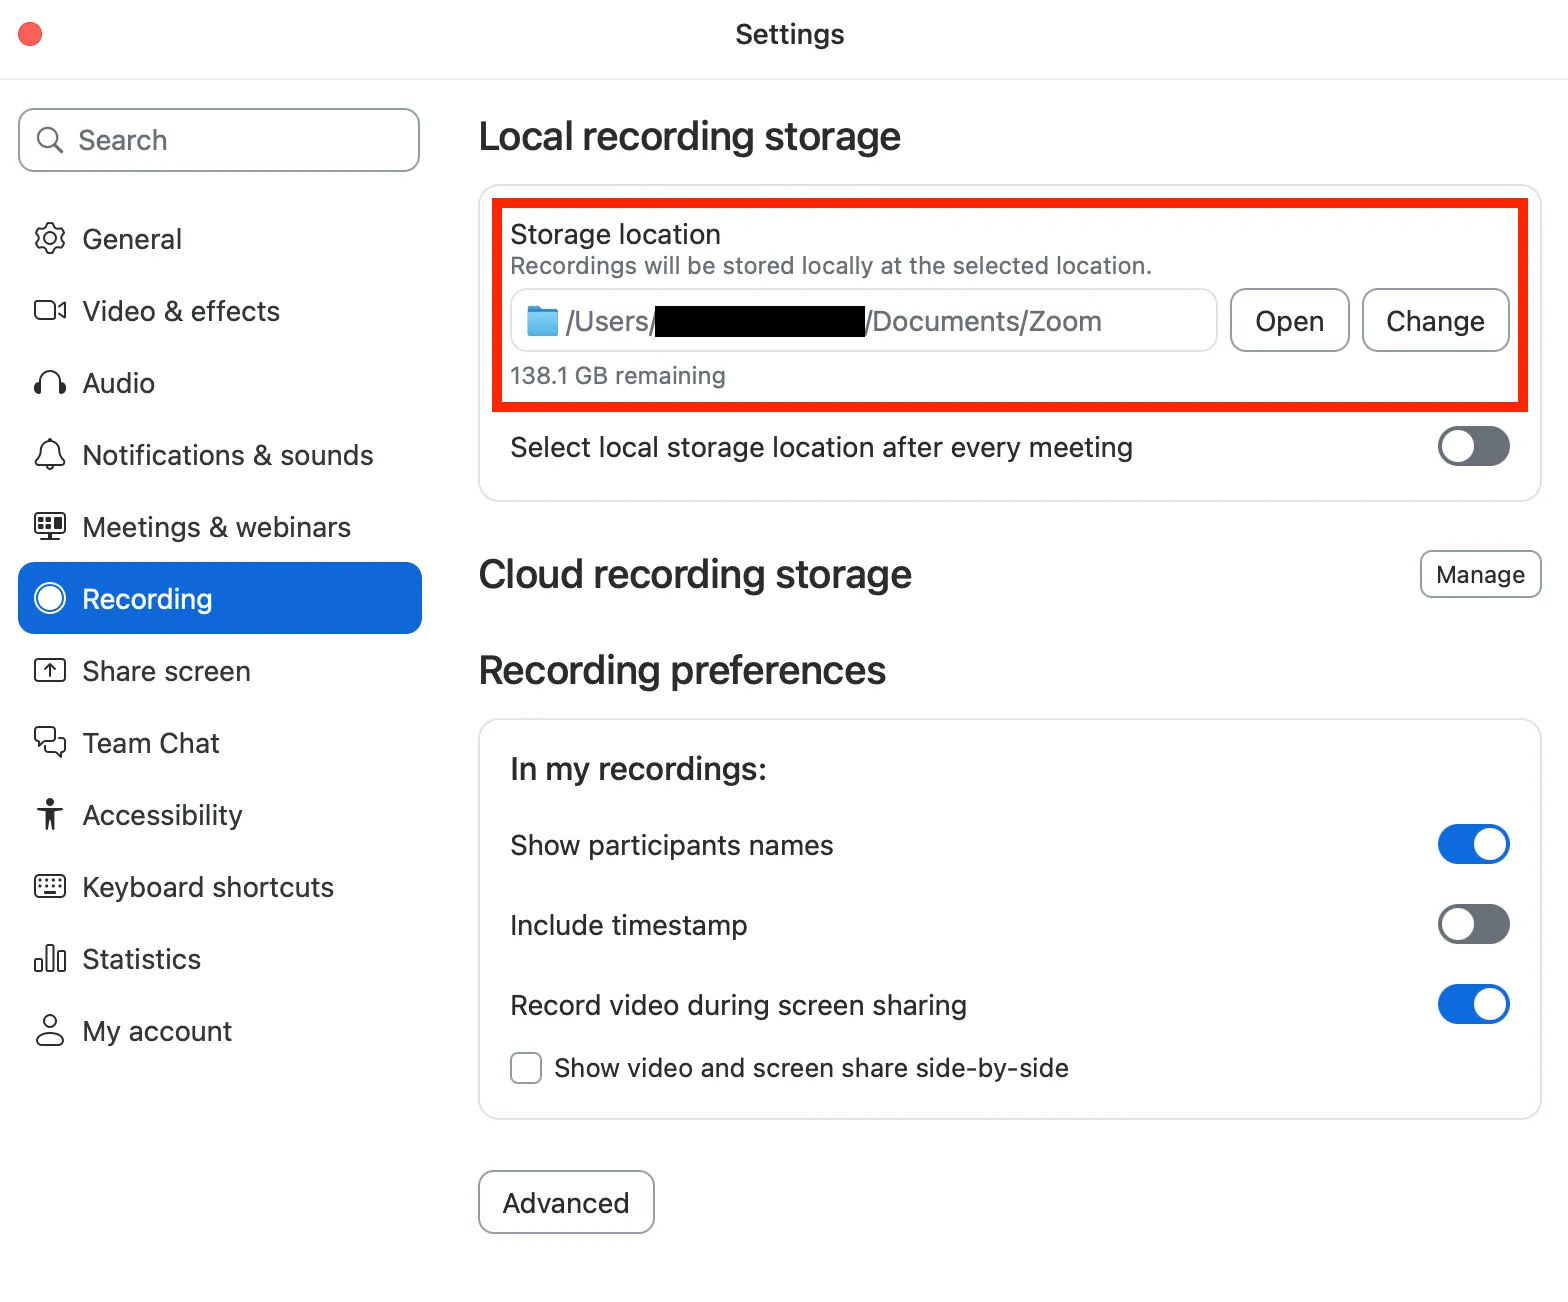Open the Statistics section
The width and height of the screenshot is (1568, 1302).
click(x=220, y=958)
